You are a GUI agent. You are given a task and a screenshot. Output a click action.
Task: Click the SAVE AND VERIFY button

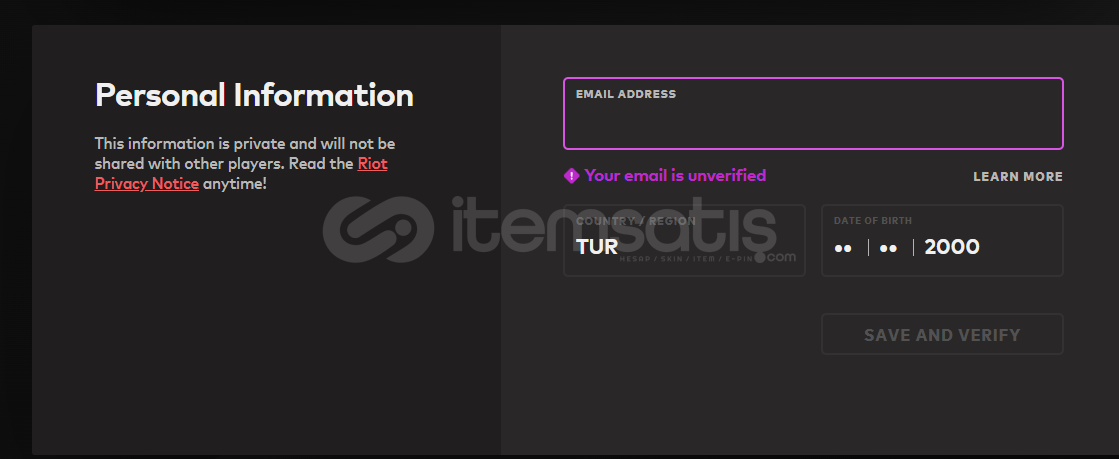click(x=942, y=334)
